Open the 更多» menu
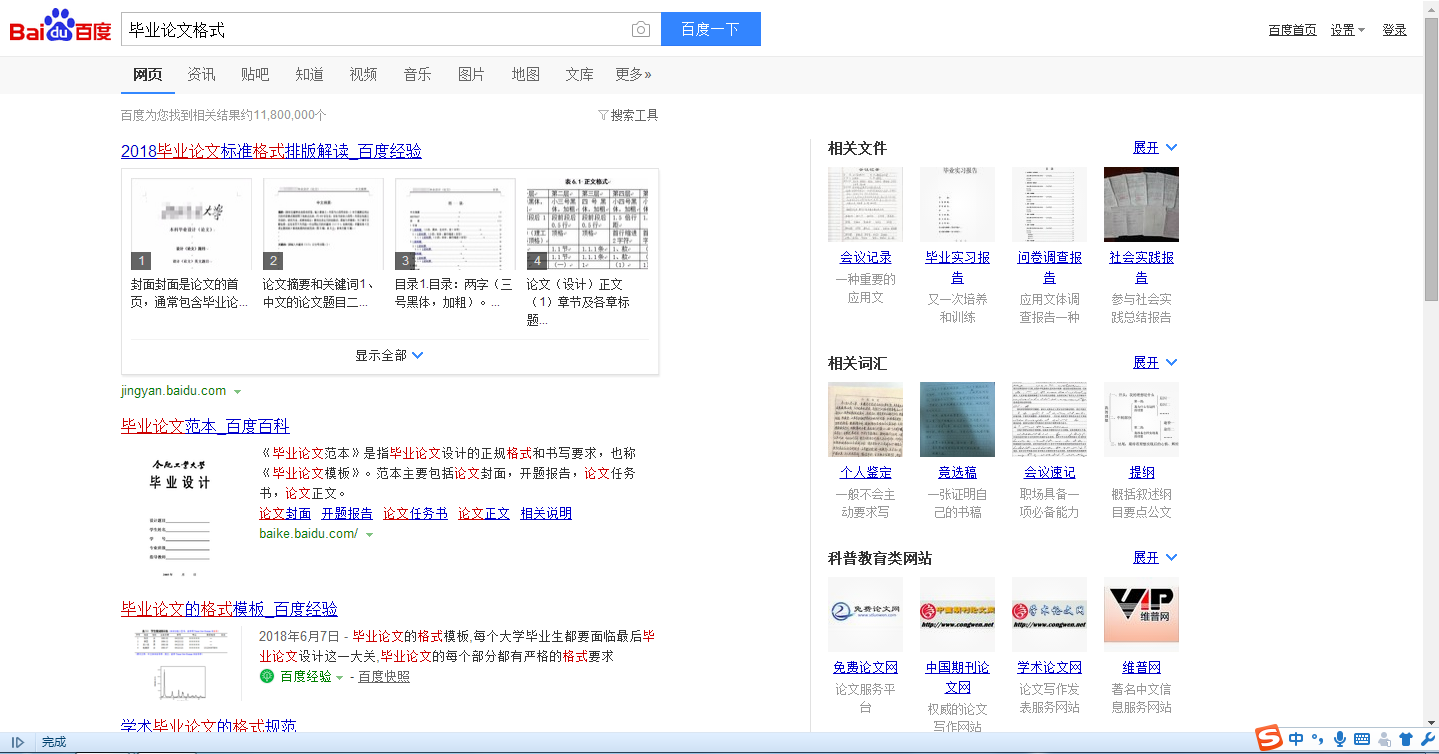This screenshot has width=1439, height=754. 633,74
